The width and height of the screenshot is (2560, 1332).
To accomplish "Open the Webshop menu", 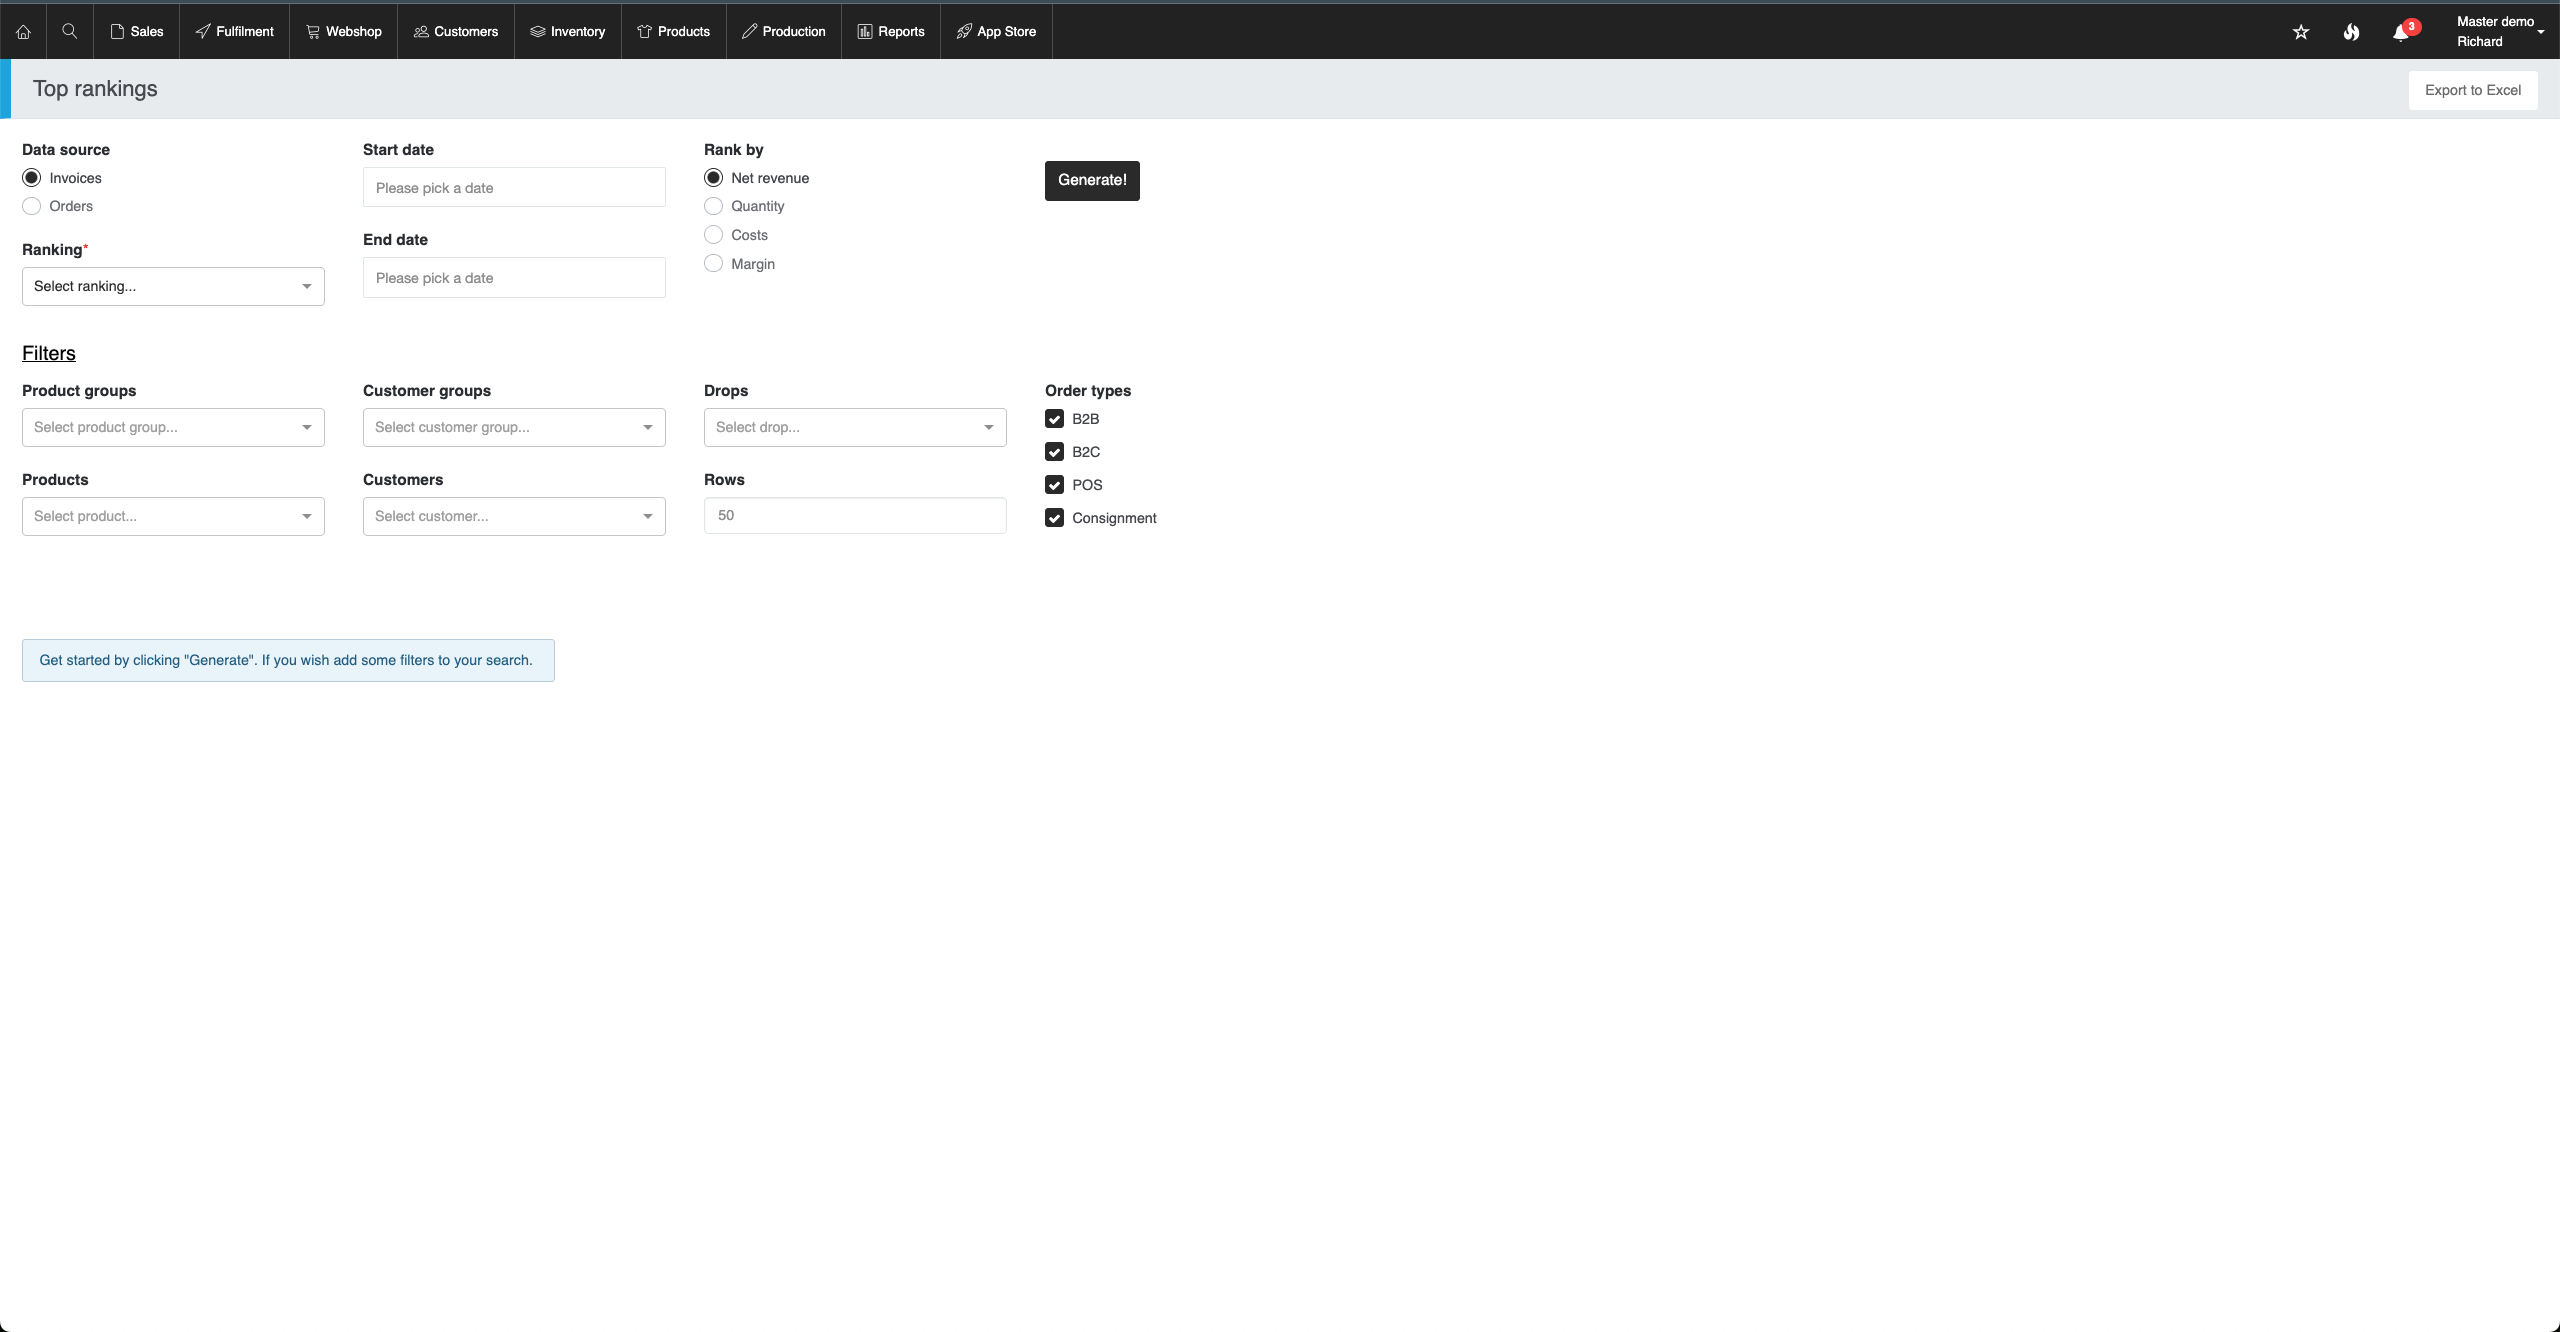I will [x=344, y=32].
